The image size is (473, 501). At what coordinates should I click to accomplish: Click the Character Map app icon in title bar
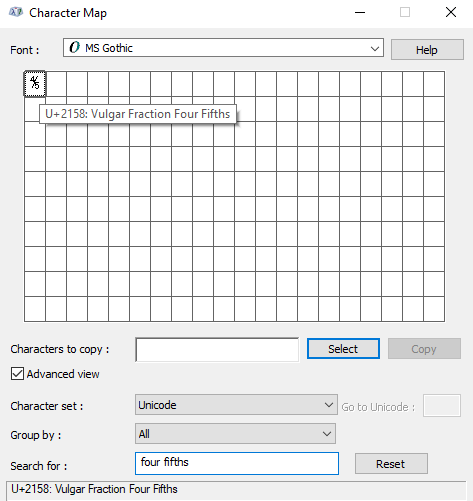pos(16,13)
